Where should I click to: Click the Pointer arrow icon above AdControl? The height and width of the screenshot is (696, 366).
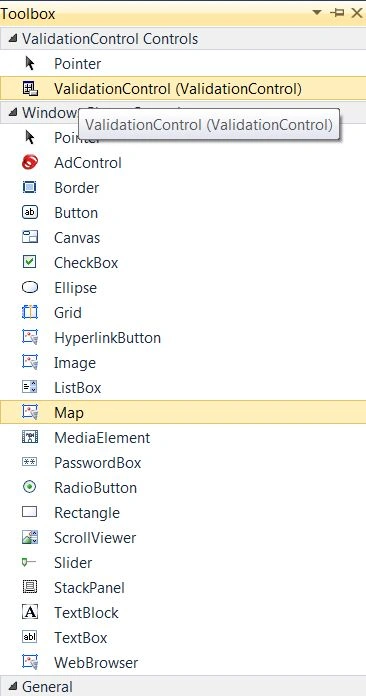coord(30,138)
